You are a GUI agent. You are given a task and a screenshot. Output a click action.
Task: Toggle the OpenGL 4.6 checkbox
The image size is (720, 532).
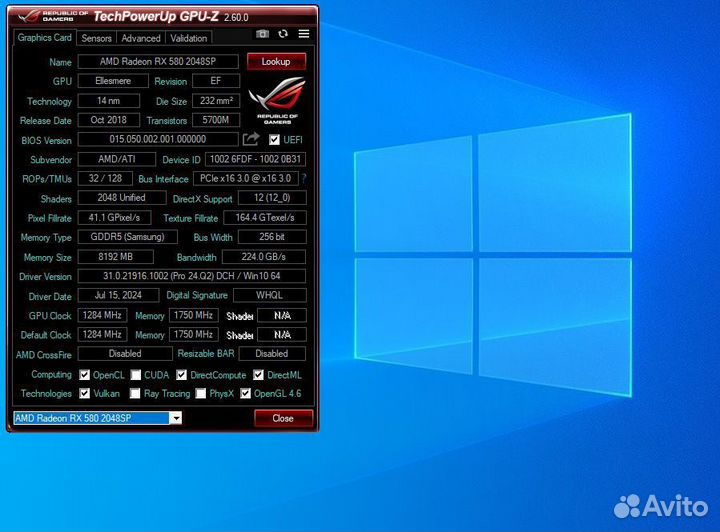click(246, 393)
